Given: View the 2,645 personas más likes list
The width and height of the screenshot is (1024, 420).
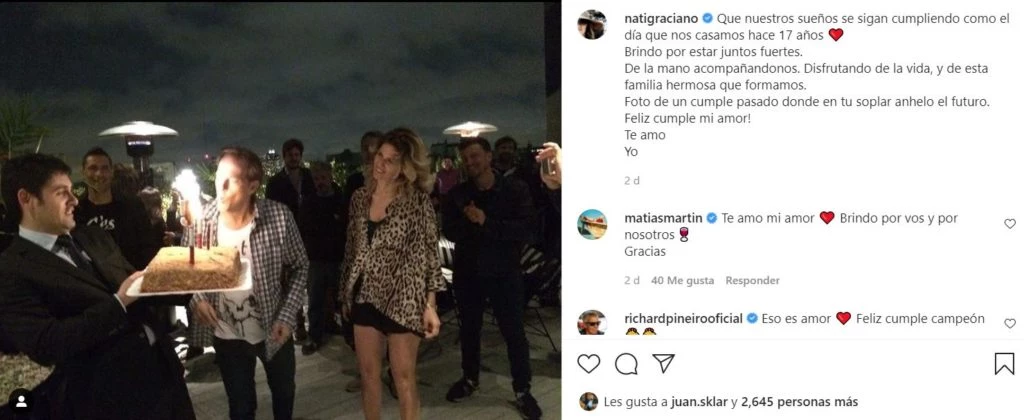Looking at the screenshot, I should pyautogui.click(x=797, y=402).
